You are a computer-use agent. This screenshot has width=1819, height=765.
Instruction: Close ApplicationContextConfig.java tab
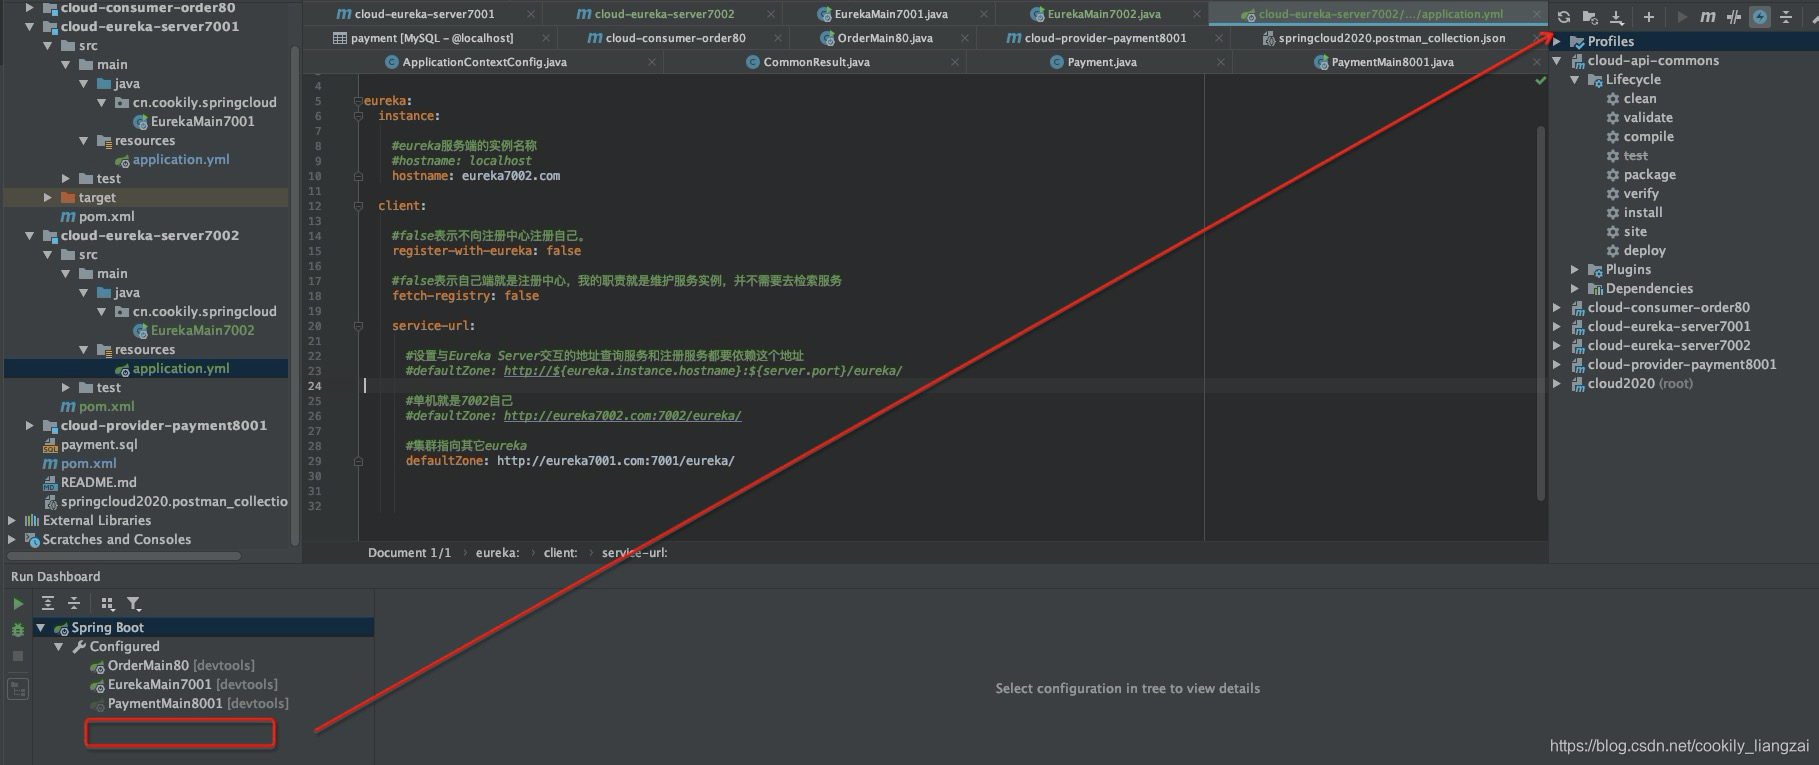click(x=652, y=62)
